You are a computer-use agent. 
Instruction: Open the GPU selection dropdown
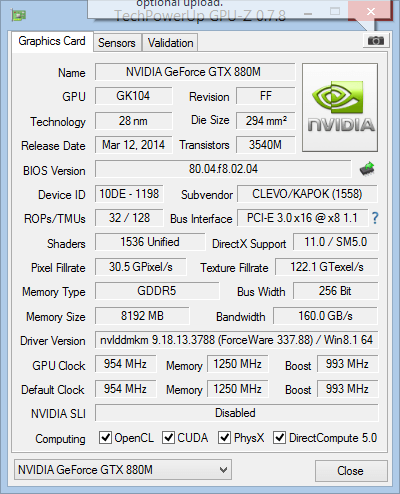click(123, 470)
